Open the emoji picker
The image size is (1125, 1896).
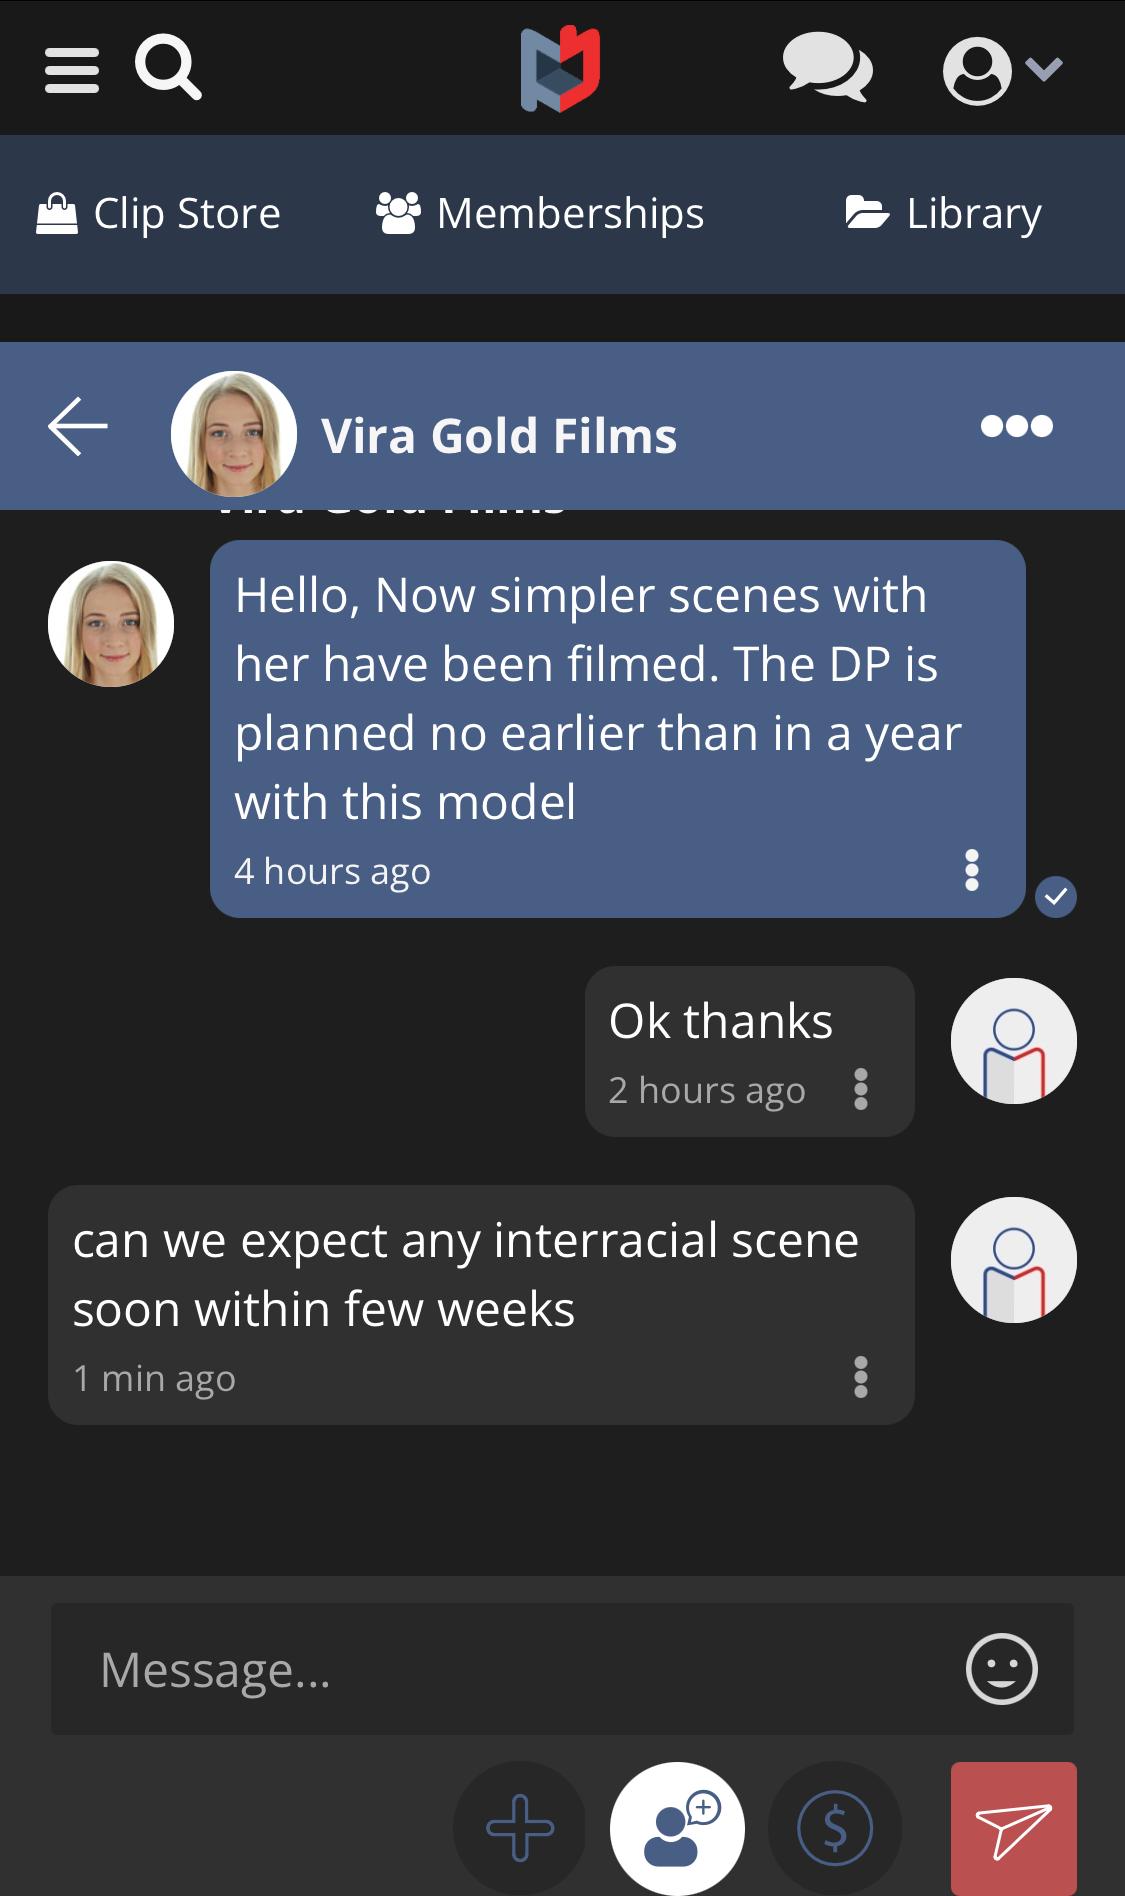point(1001,1668)
